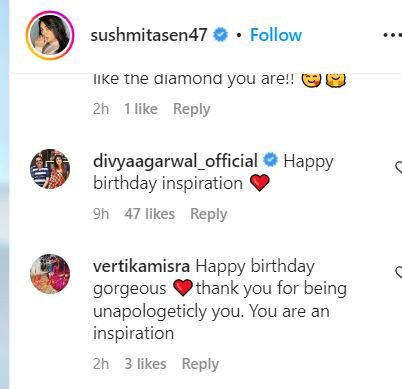
Task: View the '1 like' count on top comment
Action: tap(141, 109)
